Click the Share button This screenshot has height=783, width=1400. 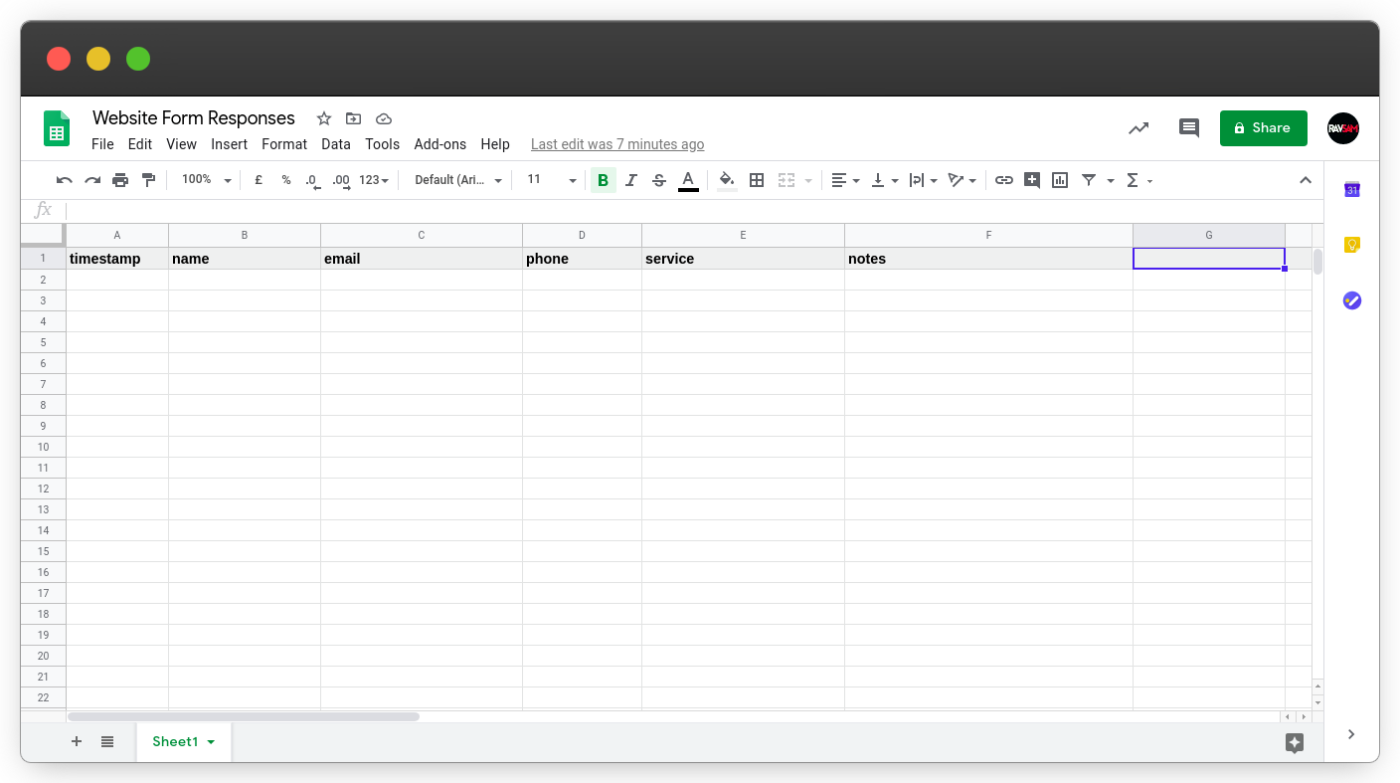pos(1263,128)
